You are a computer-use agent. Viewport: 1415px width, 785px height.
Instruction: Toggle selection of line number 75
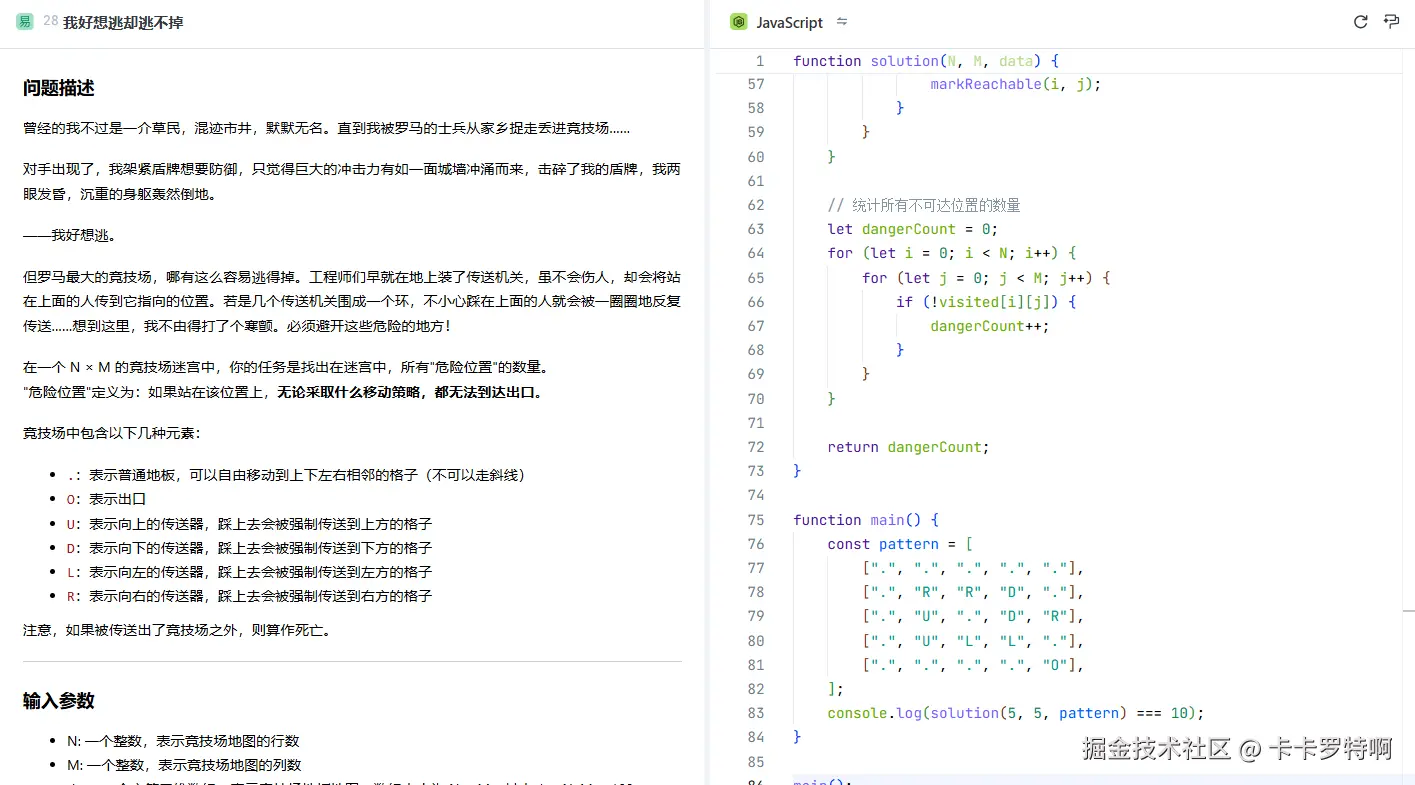click(x=755, y=519)
